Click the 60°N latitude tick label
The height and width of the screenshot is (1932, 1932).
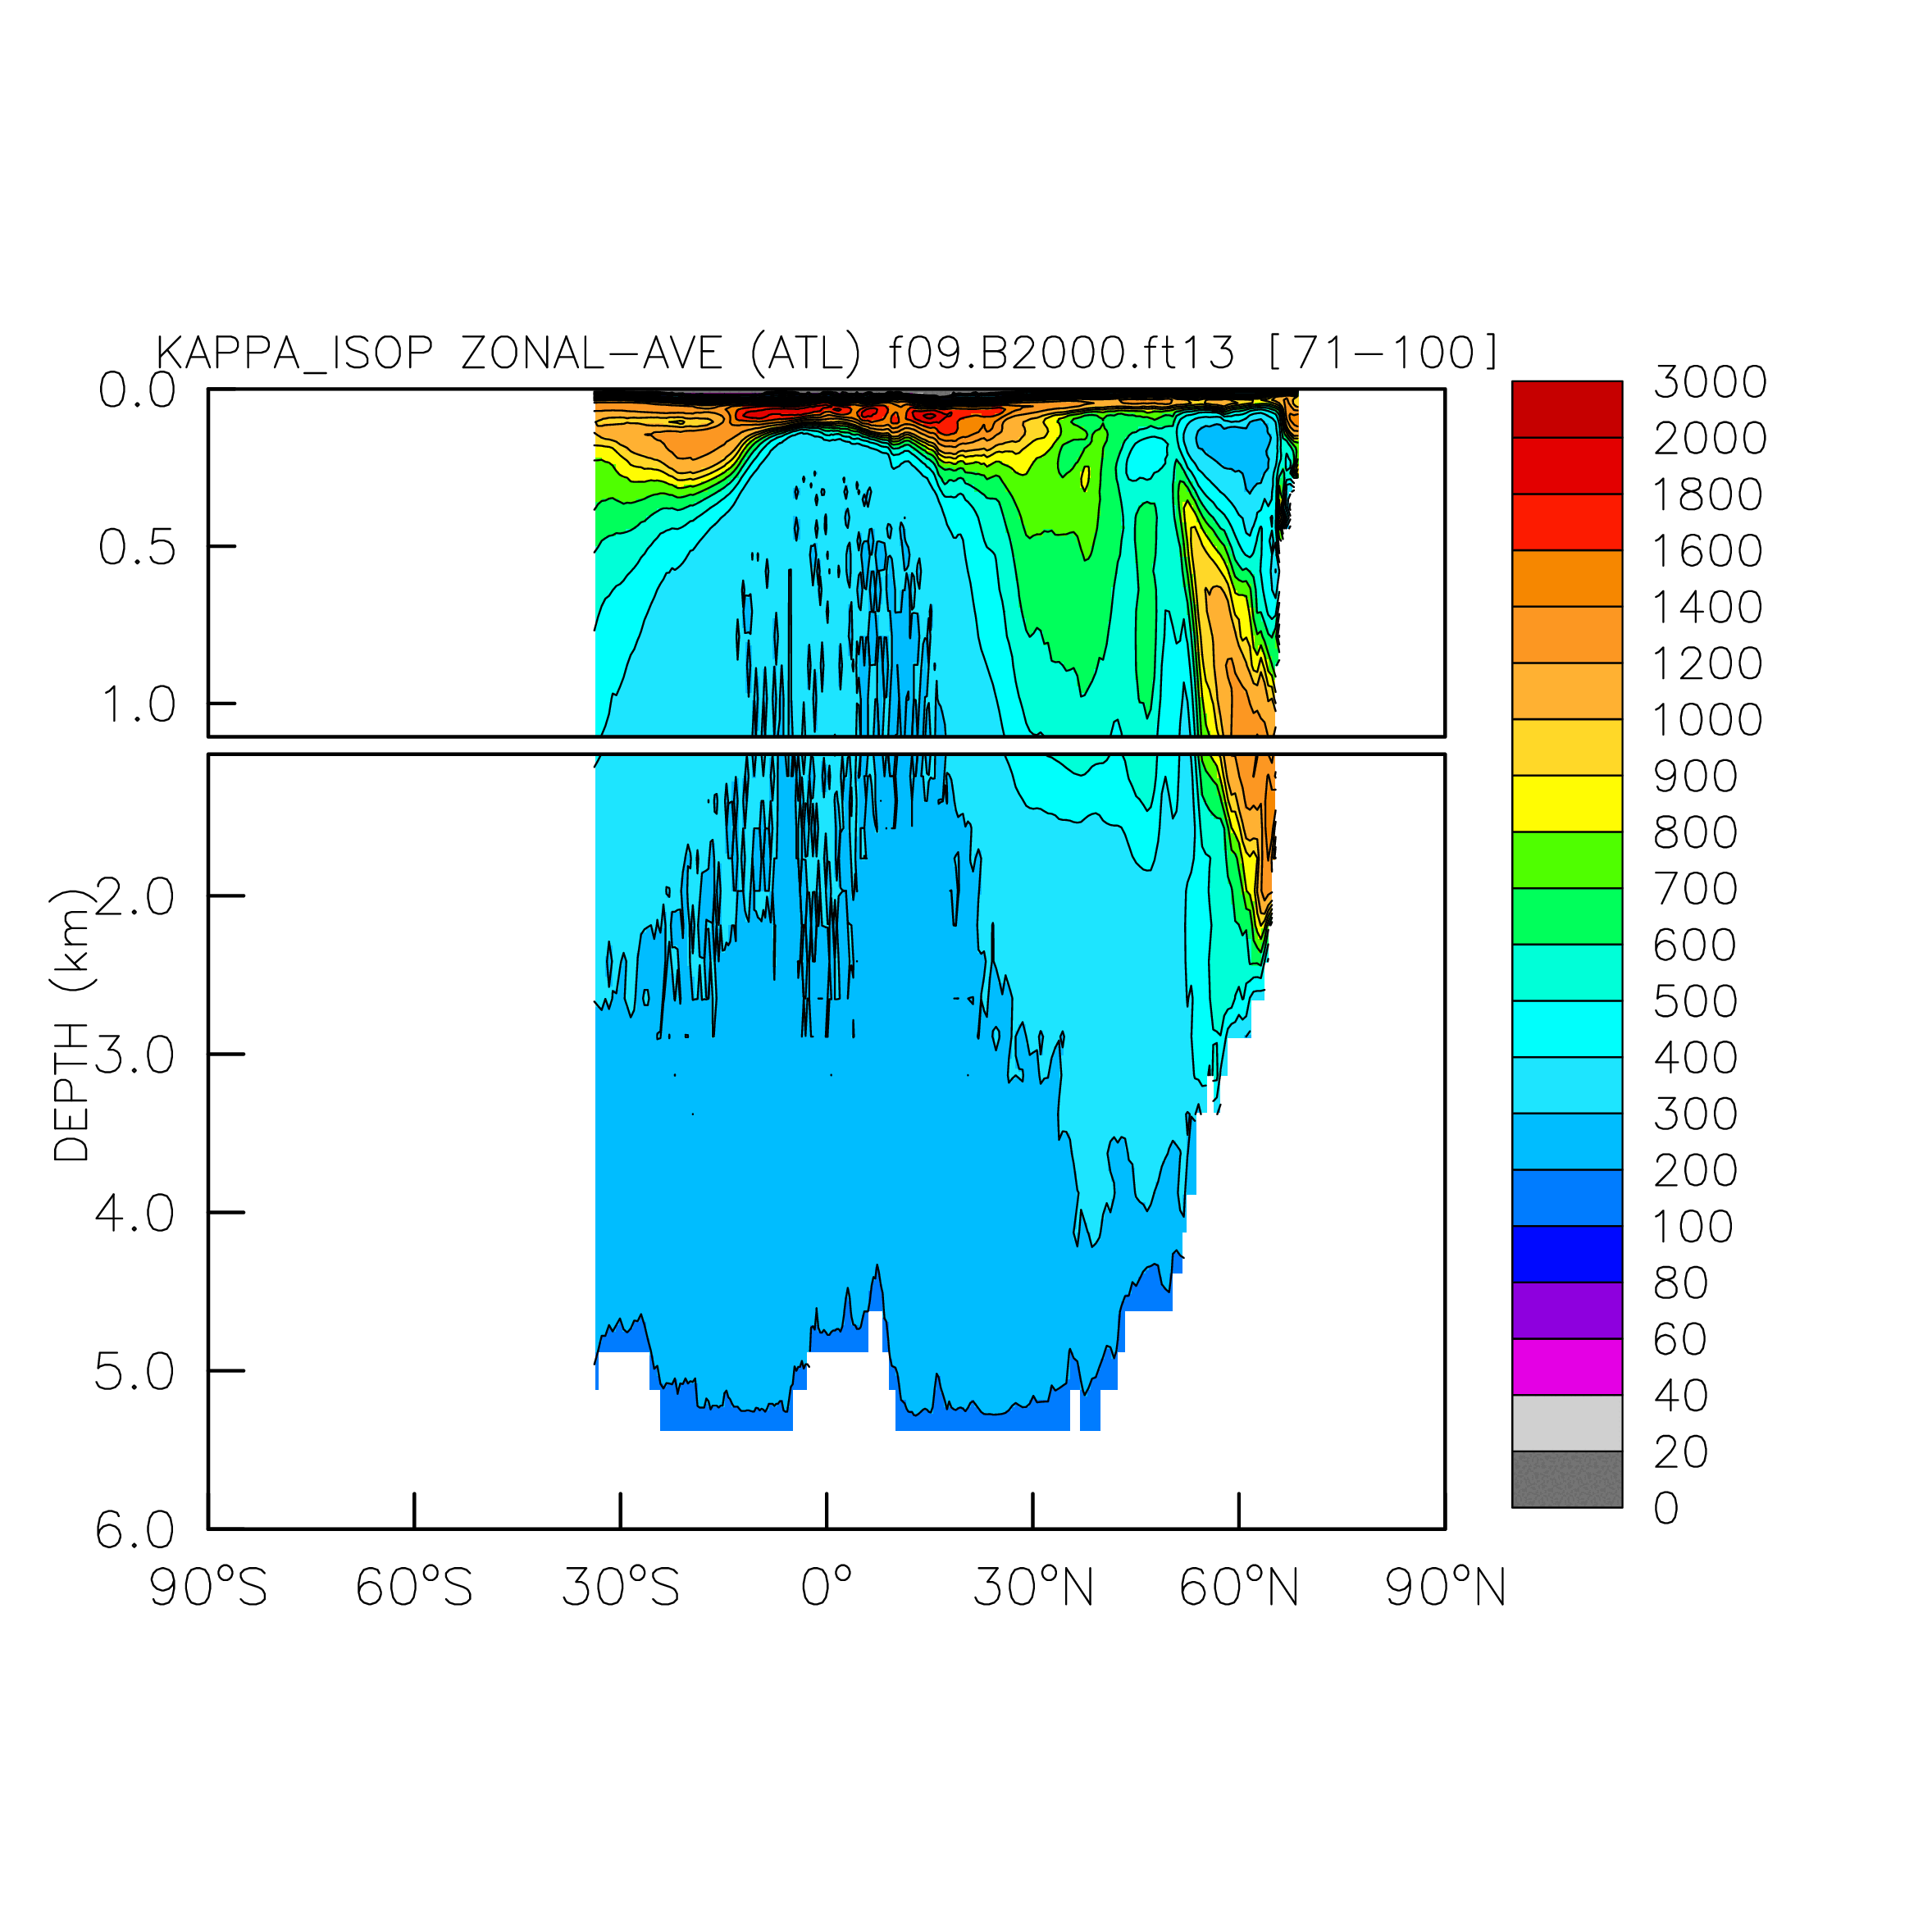click(1238, 1587)
